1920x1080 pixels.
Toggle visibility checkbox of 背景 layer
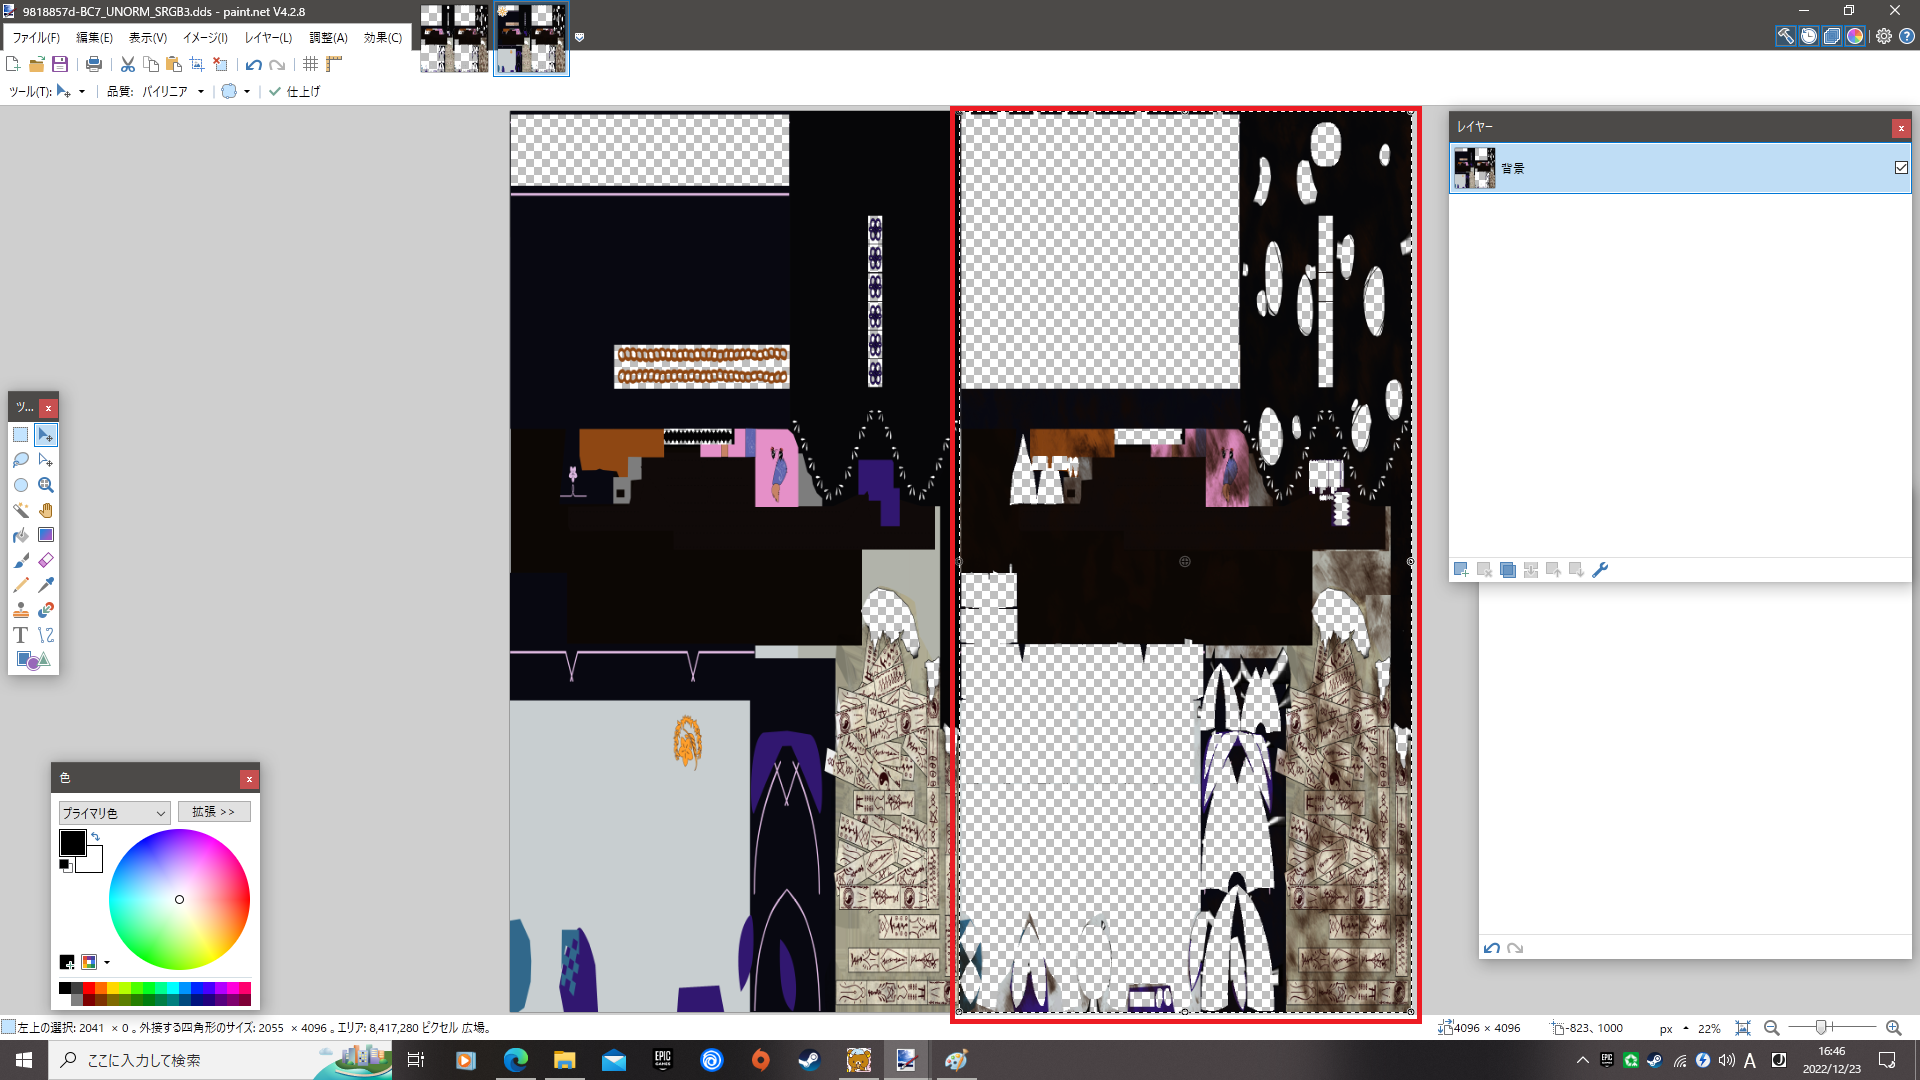point(1901,168)
